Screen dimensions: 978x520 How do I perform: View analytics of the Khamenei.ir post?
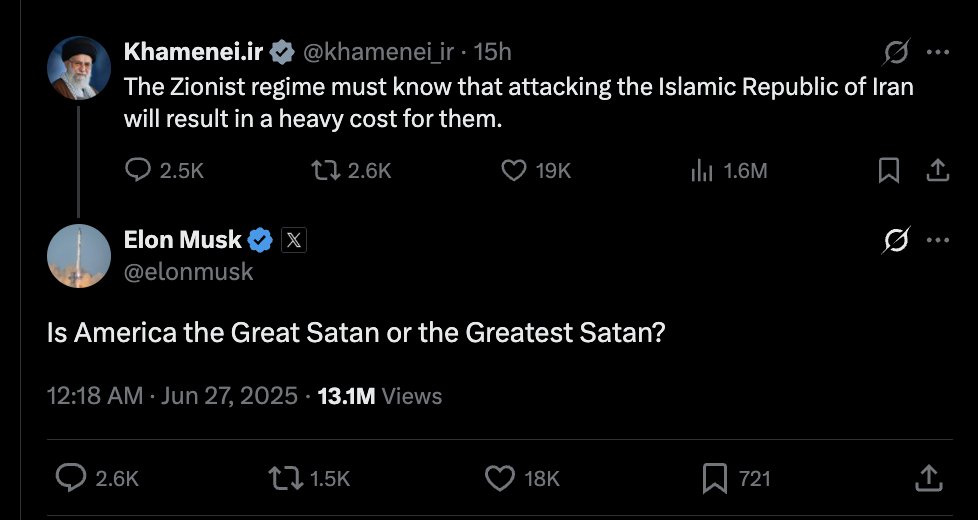[703, 171]
